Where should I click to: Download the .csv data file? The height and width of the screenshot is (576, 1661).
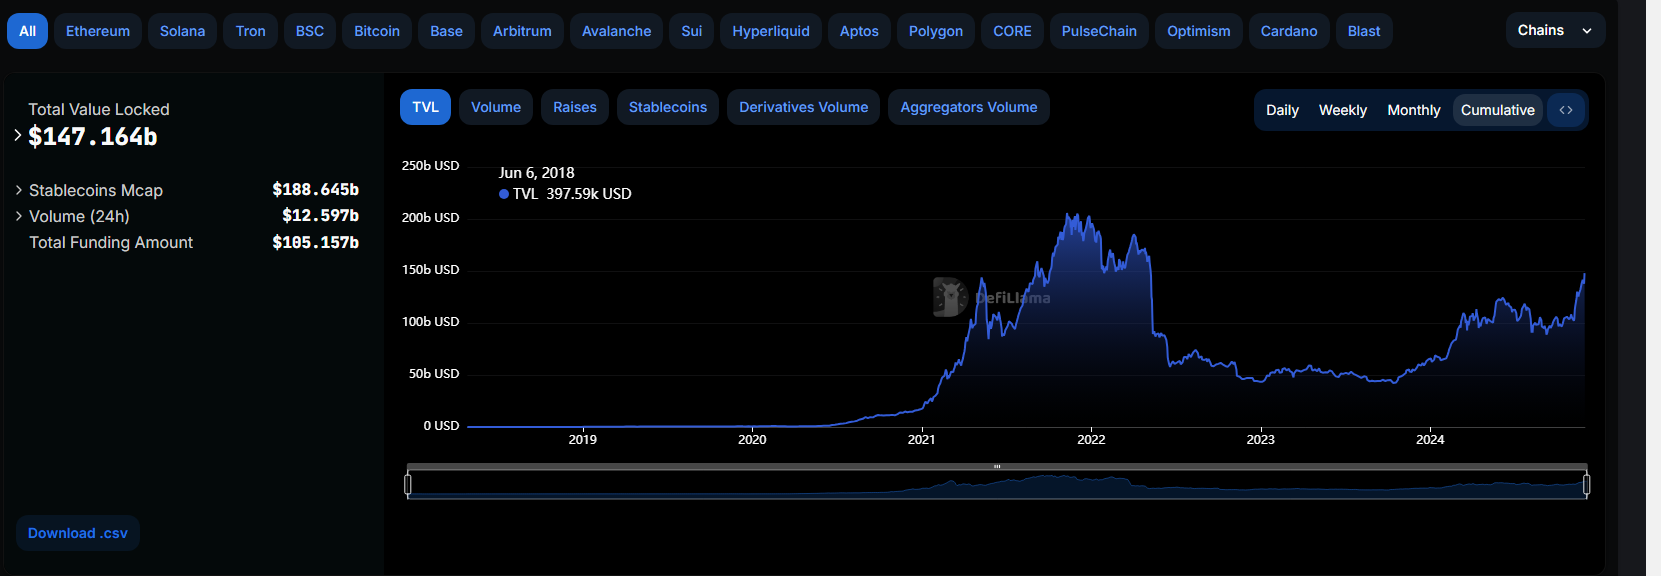click(78, 533)
